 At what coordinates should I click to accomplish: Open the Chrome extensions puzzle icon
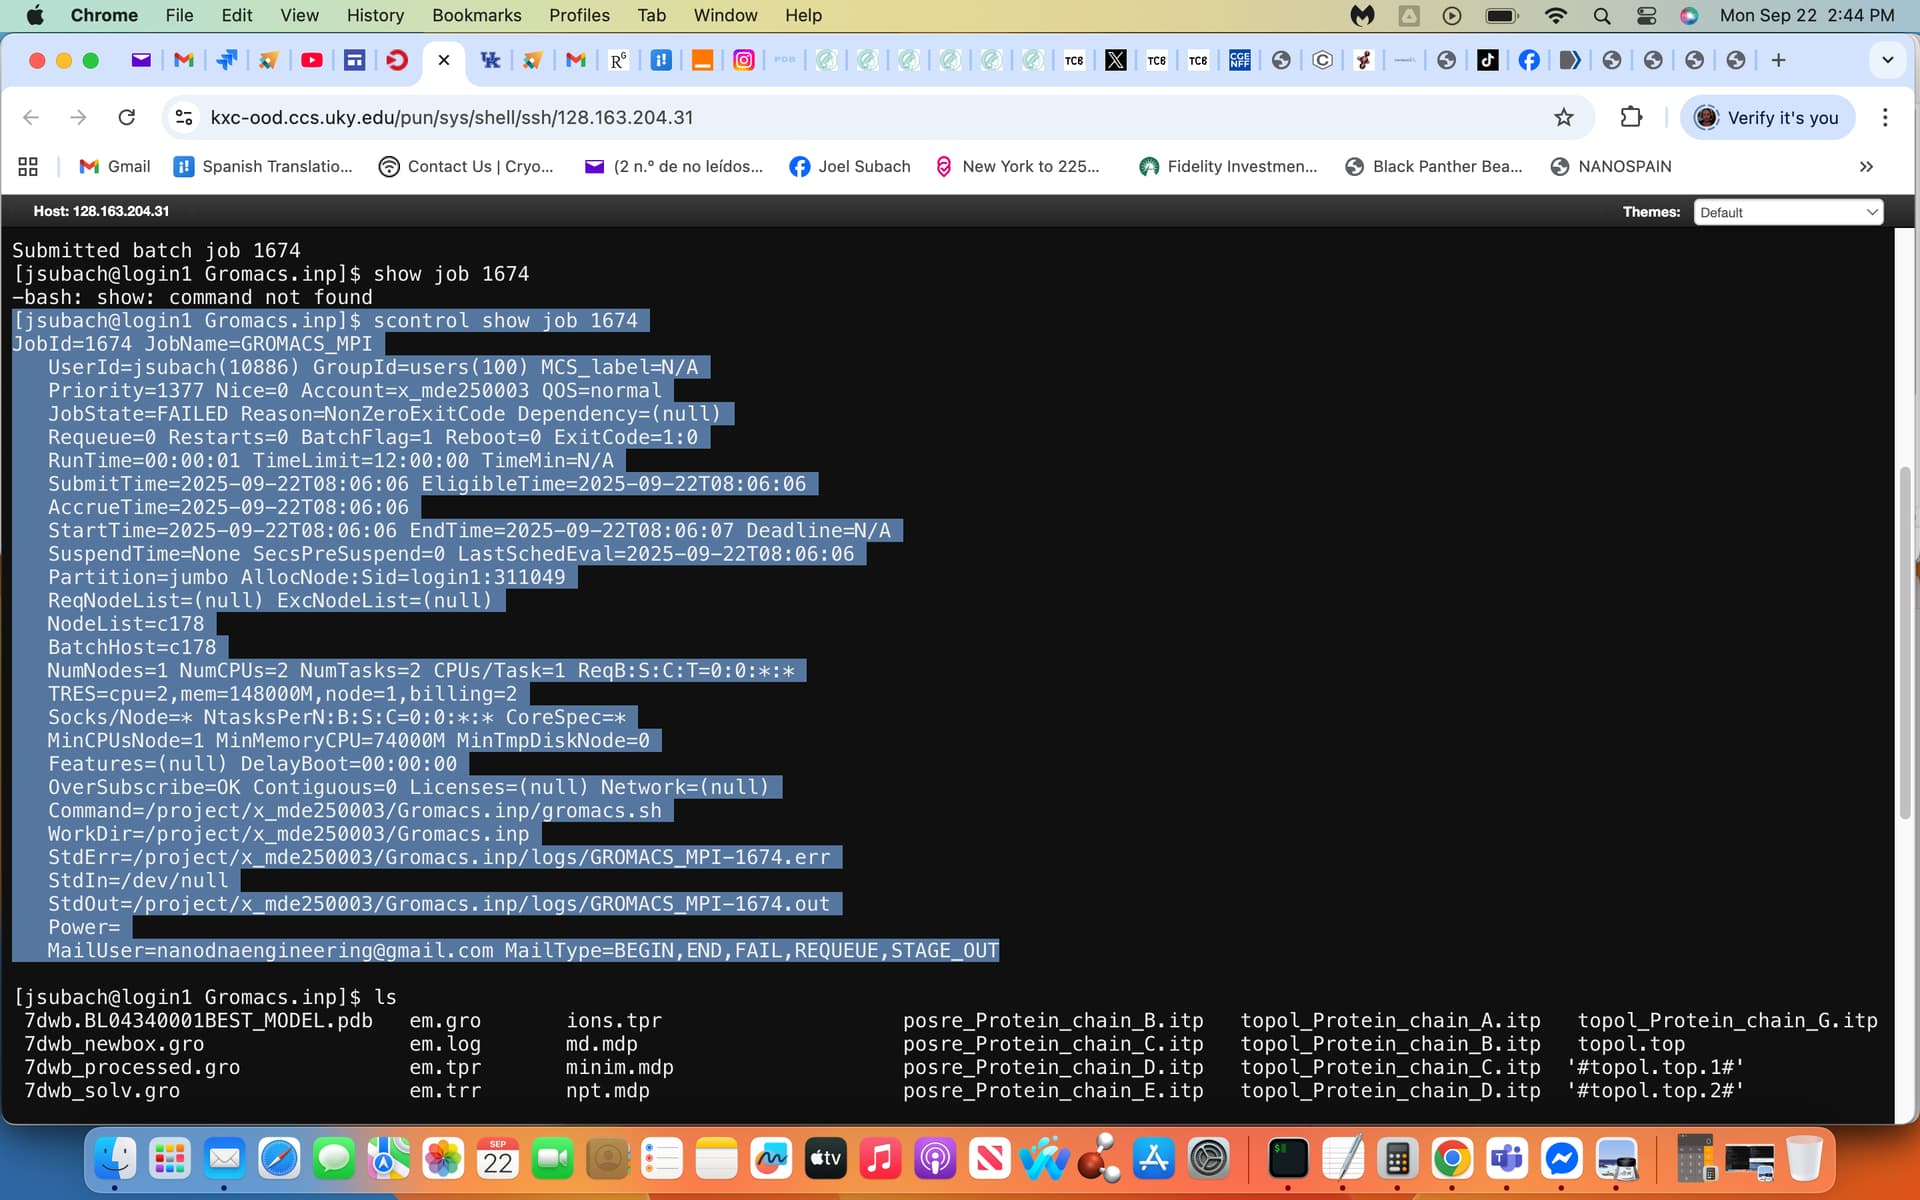[x=1631, y=117]
